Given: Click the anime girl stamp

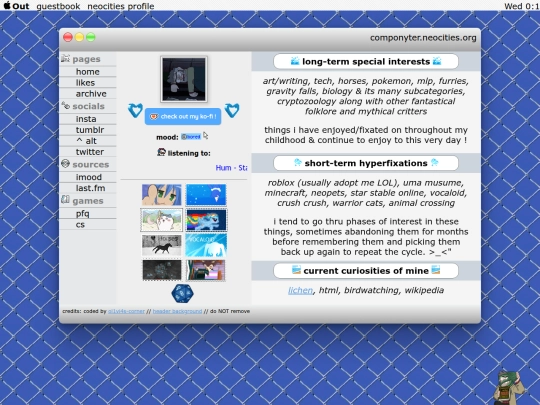Looking at the screenshot, I should coord(162,195).
